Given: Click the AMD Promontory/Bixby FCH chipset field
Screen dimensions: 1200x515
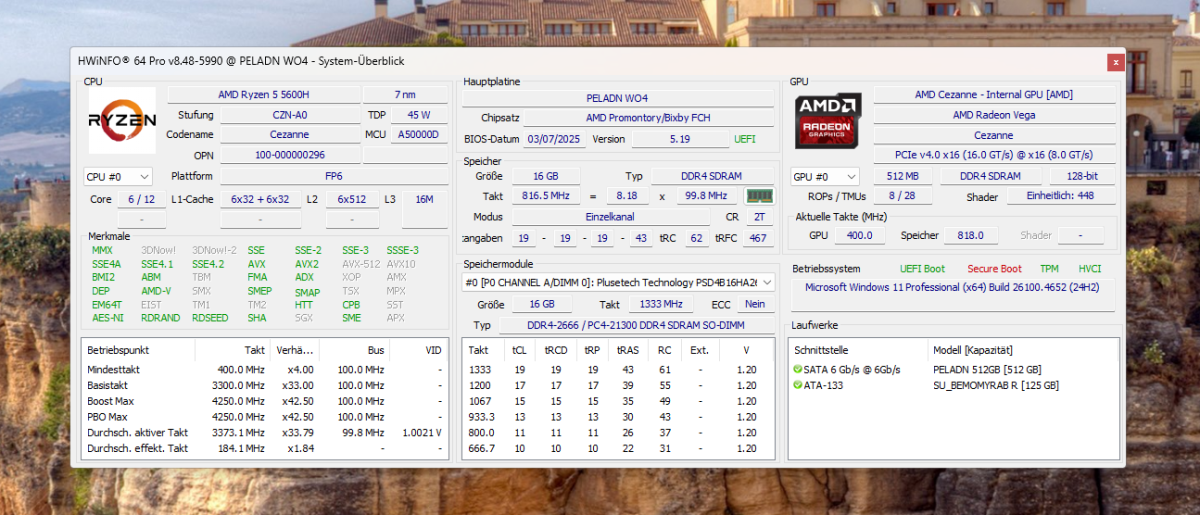Looking at the screenshot, I should (x=648, y=118).
